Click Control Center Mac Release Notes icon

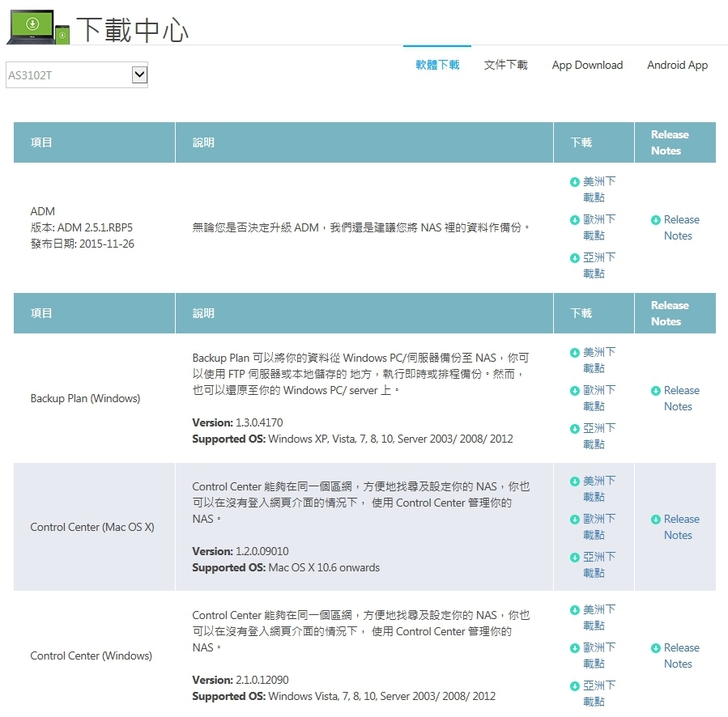tap(655, 520)
